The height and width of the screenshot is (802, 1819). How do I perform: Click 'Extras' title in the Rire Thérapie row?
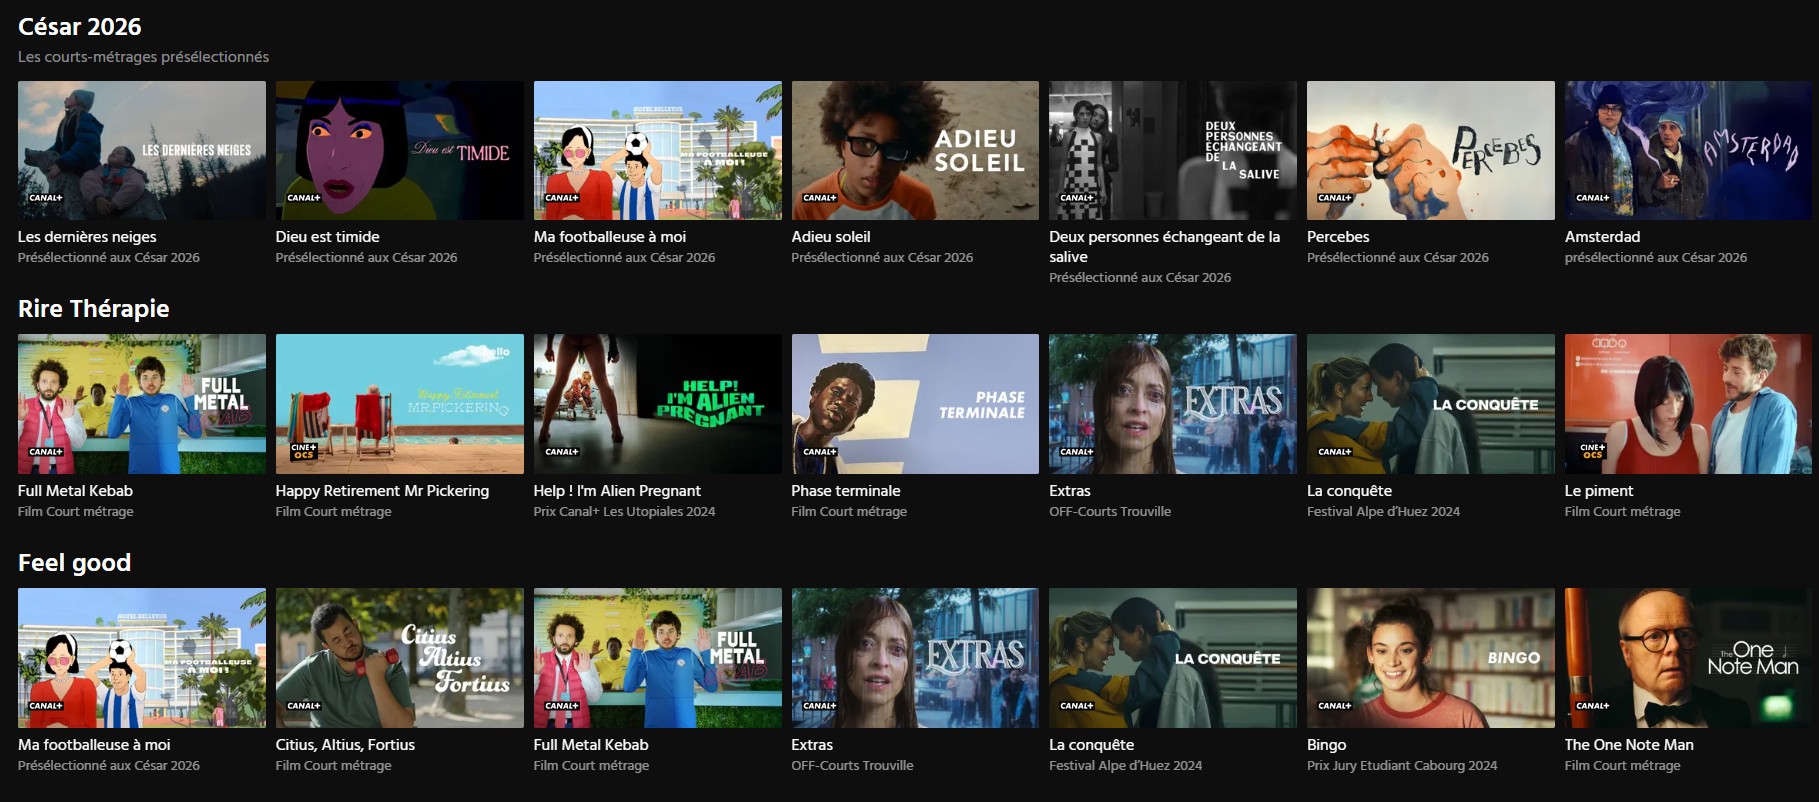[1070, 491]
